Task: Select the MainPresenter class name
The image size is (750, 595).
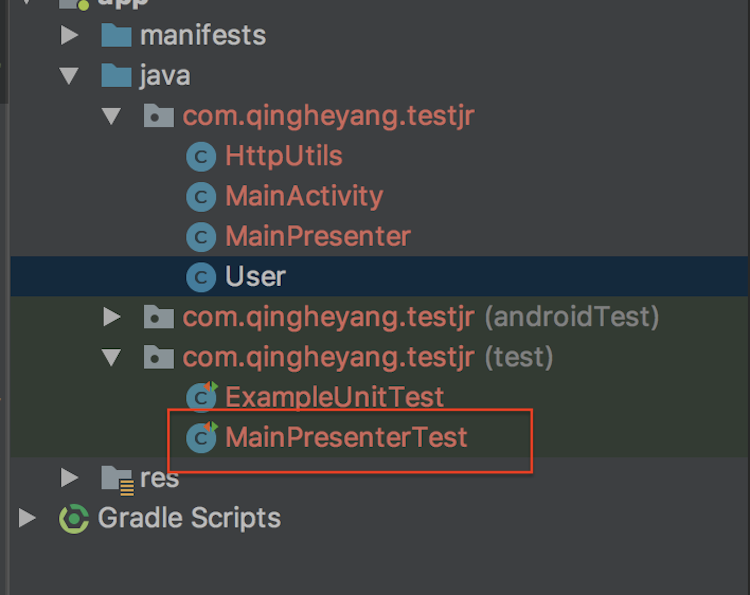Action: pyautogui.click(x=318, y=237)
